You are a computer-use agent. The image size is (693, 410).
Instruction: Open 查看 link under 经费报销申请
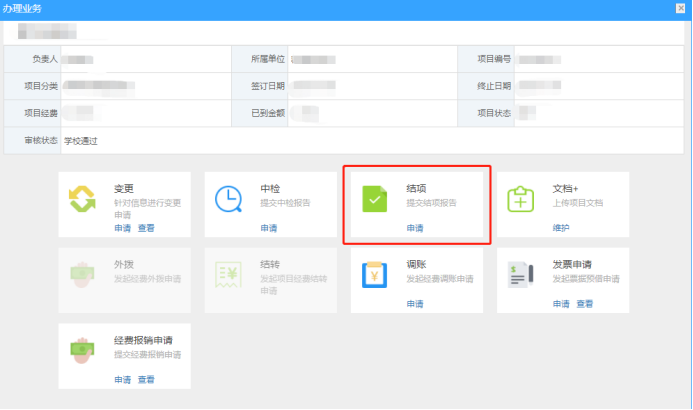pyautogui.click(x=146, y=379)
